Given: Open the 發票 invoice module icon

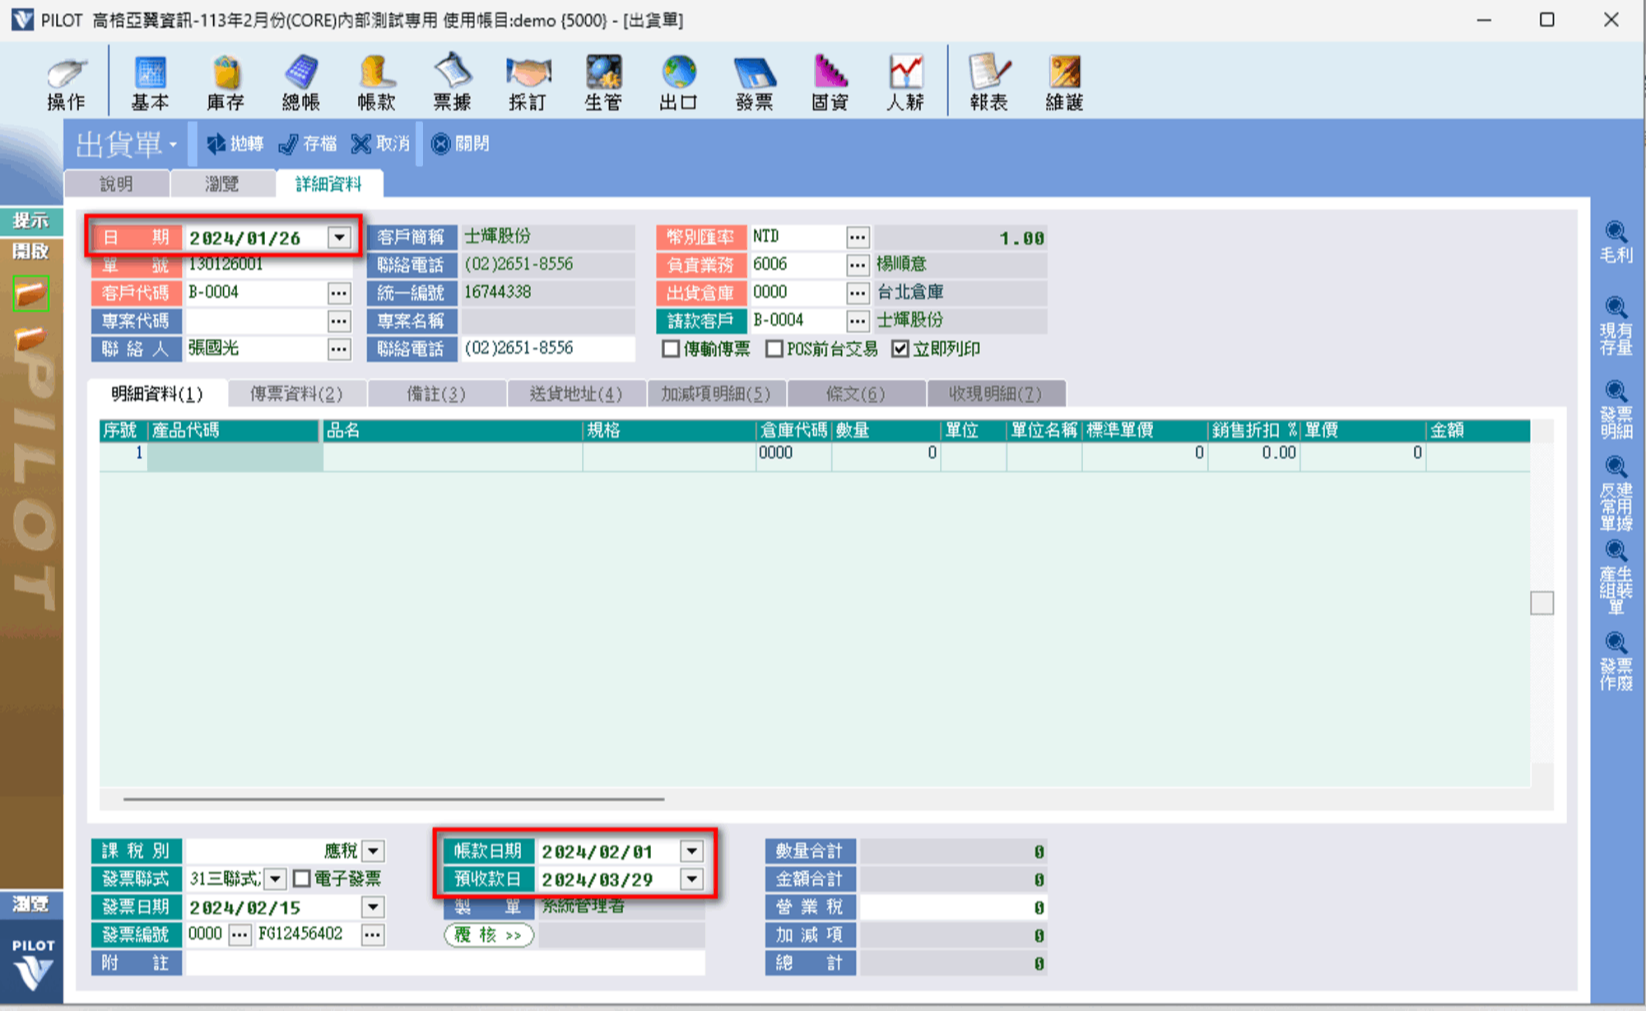Looking at the screenshot, I should pos(754,82).
